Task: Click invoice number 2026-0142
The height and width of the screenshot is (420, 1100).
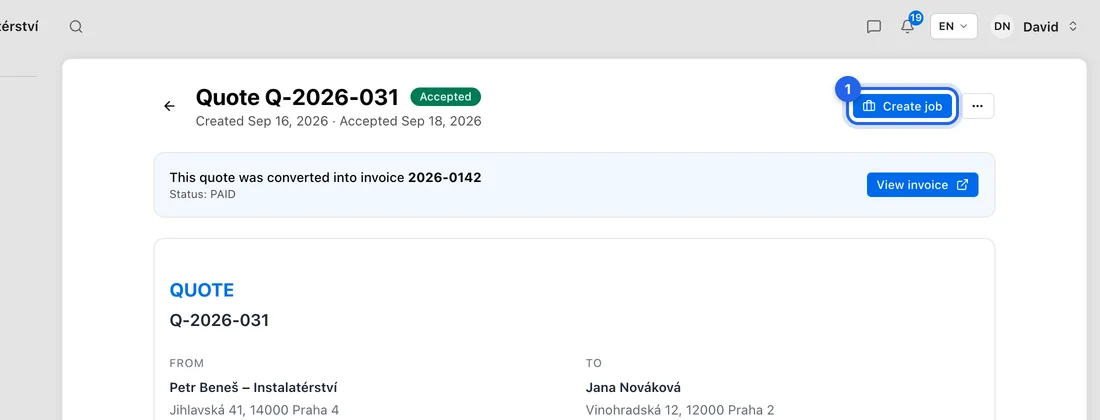Action: [x=445, y=177]
